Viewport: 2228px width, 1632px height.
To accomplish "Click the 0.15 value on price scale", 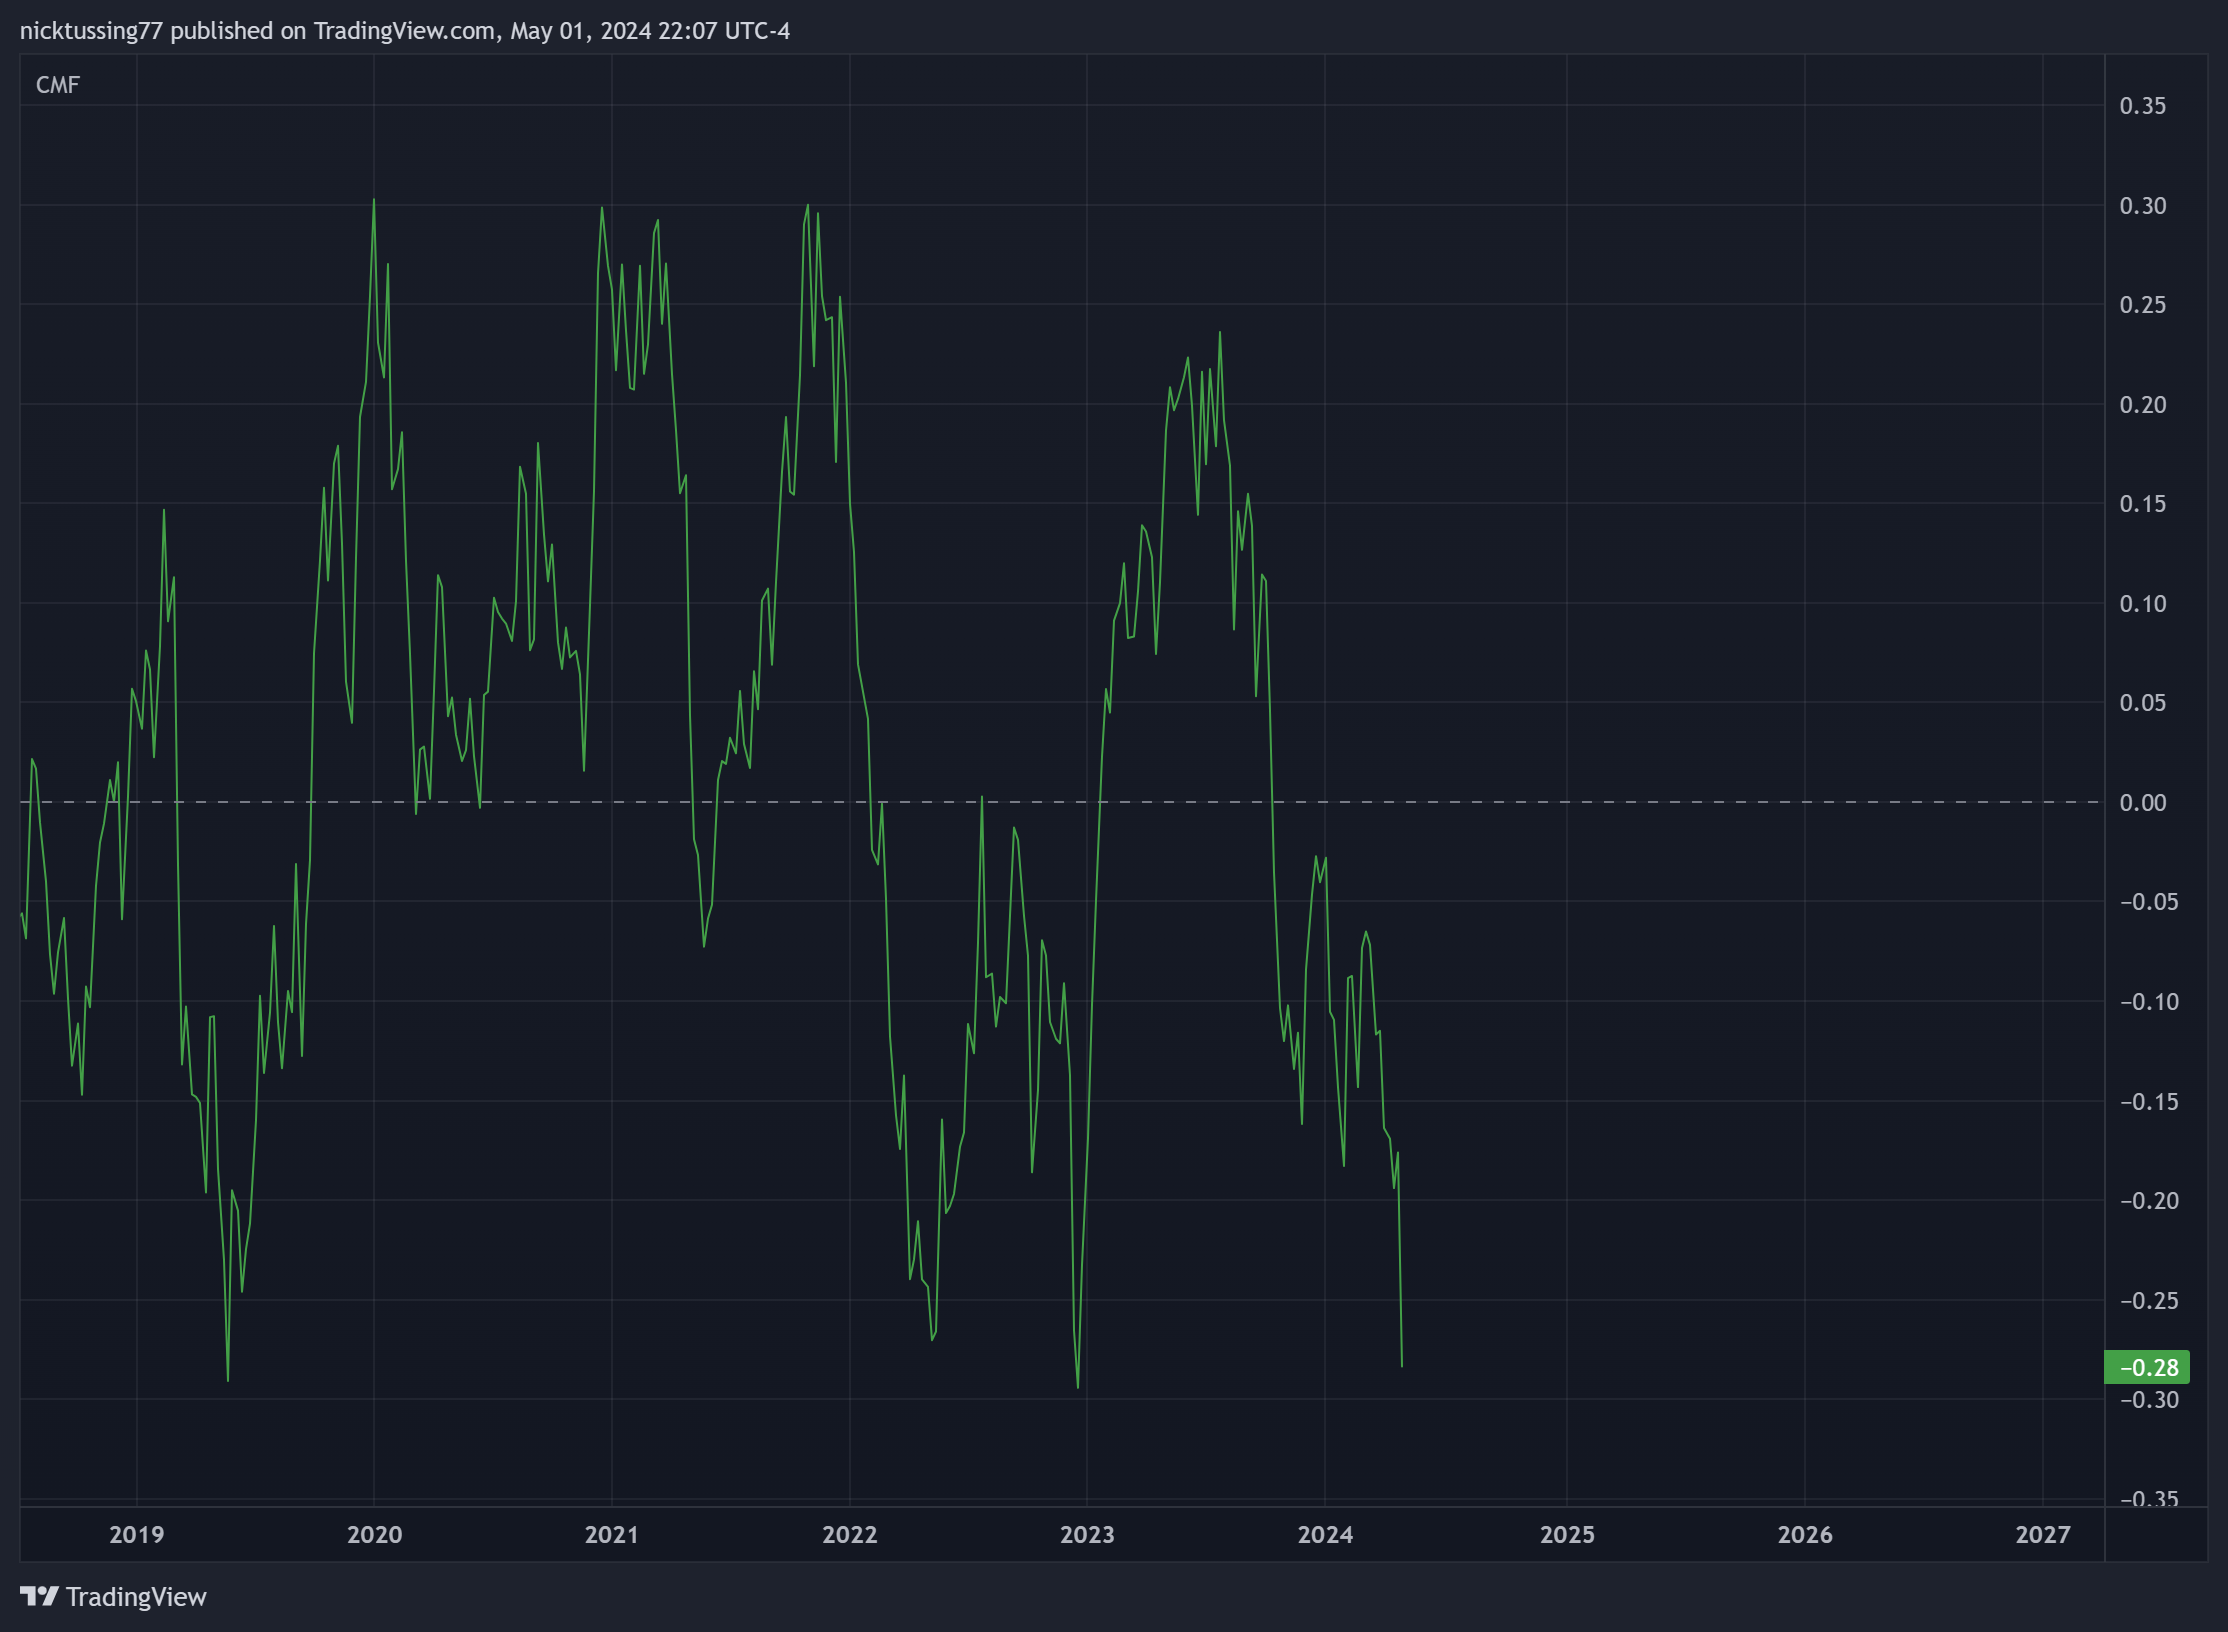I will pyautogui.click(x=2143, y=504).
